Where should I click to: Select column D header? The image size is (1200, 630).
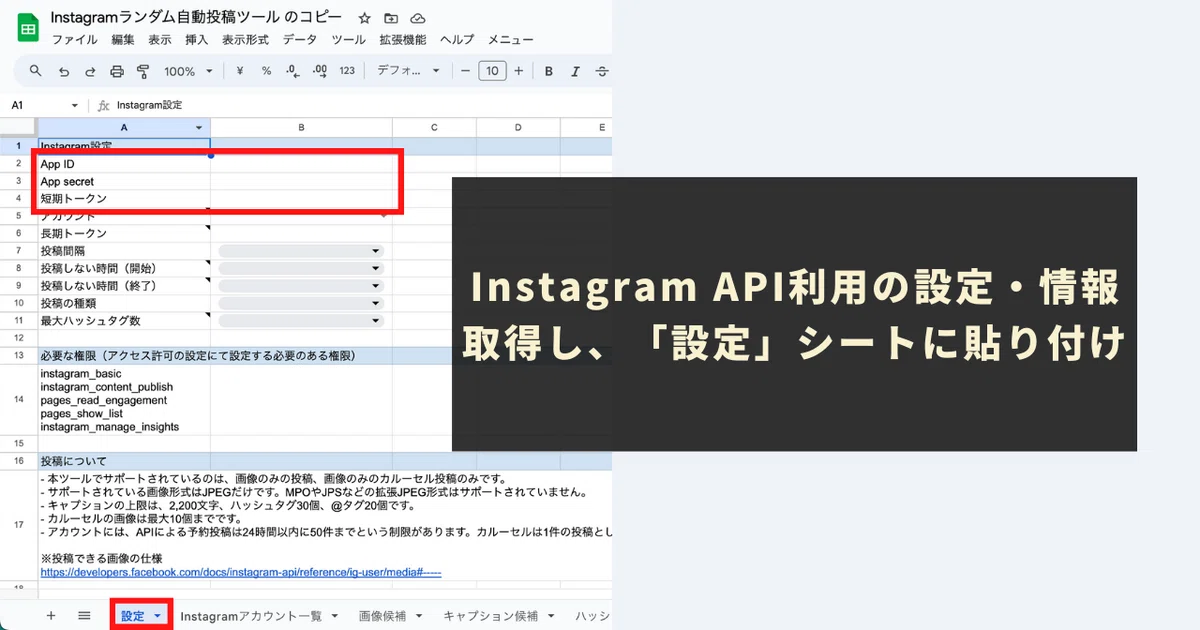(x=518, y=127)
